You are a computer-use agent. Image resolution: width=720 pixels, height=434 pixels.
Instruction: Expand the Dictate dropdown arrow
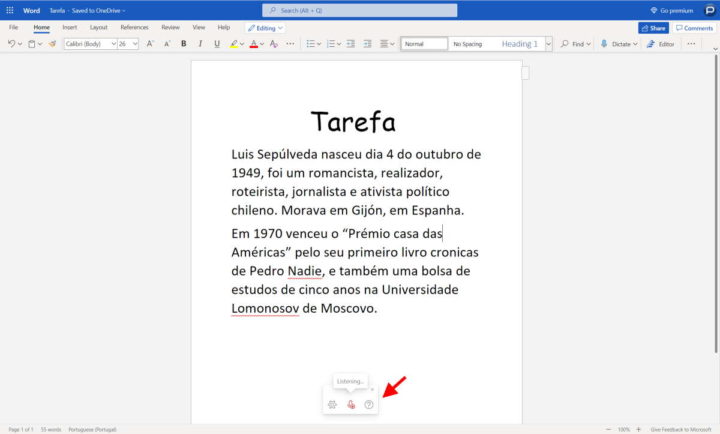pos(635,44)
